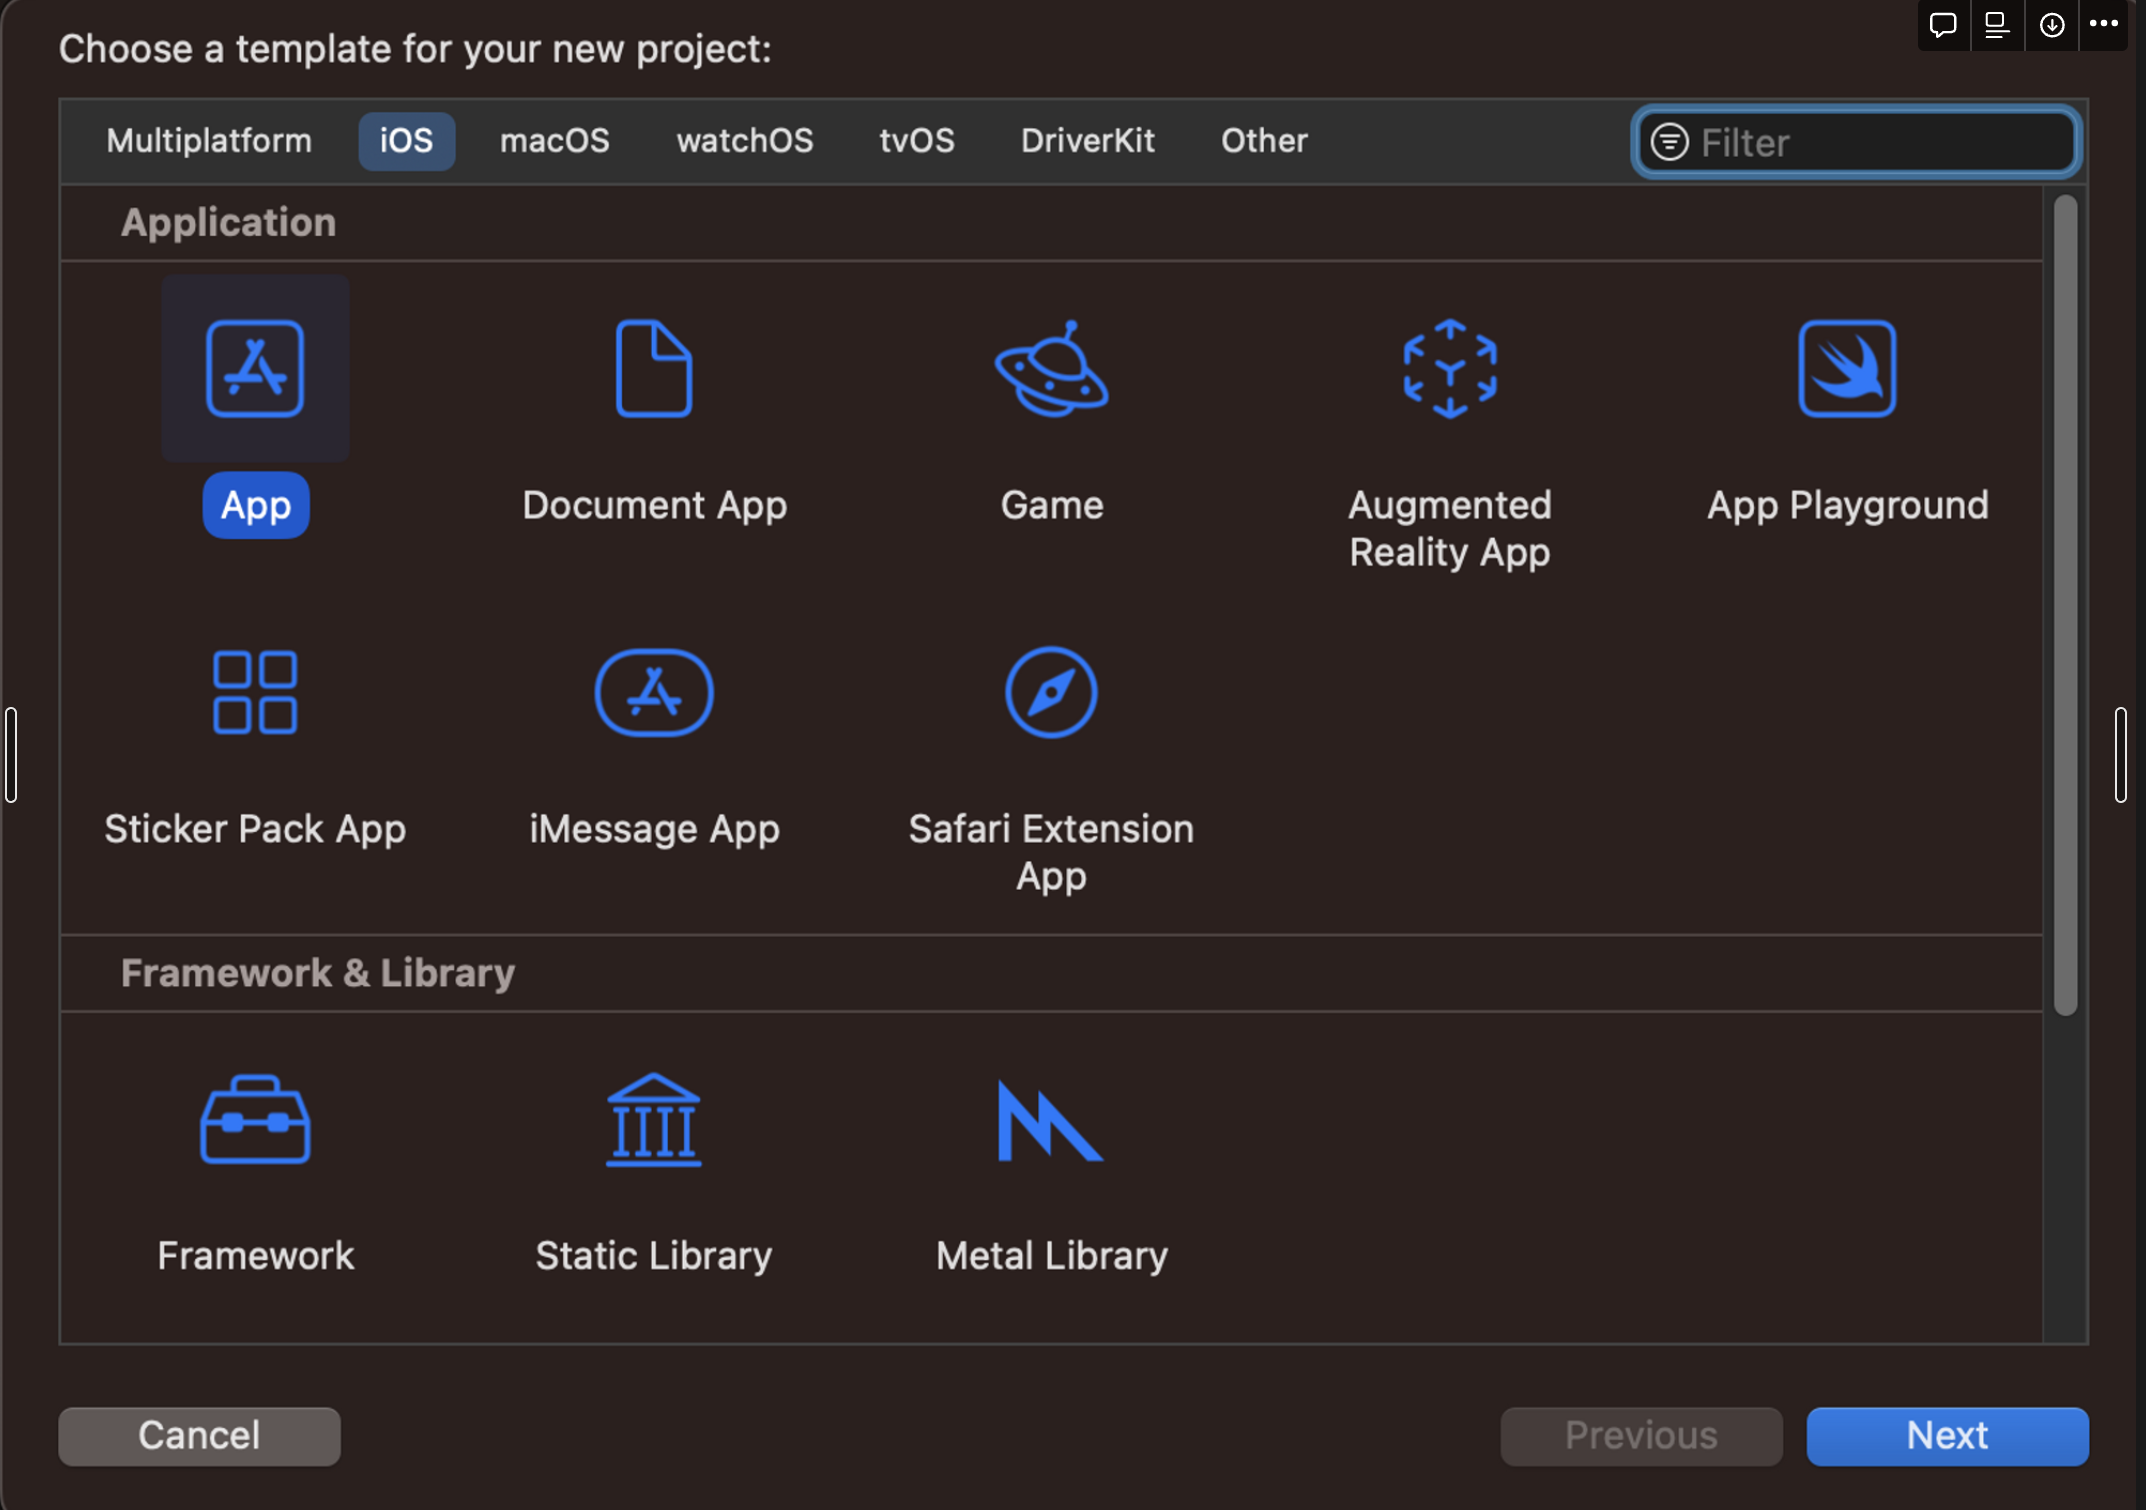Open the more options ellipsis icon

point(2103,24)
